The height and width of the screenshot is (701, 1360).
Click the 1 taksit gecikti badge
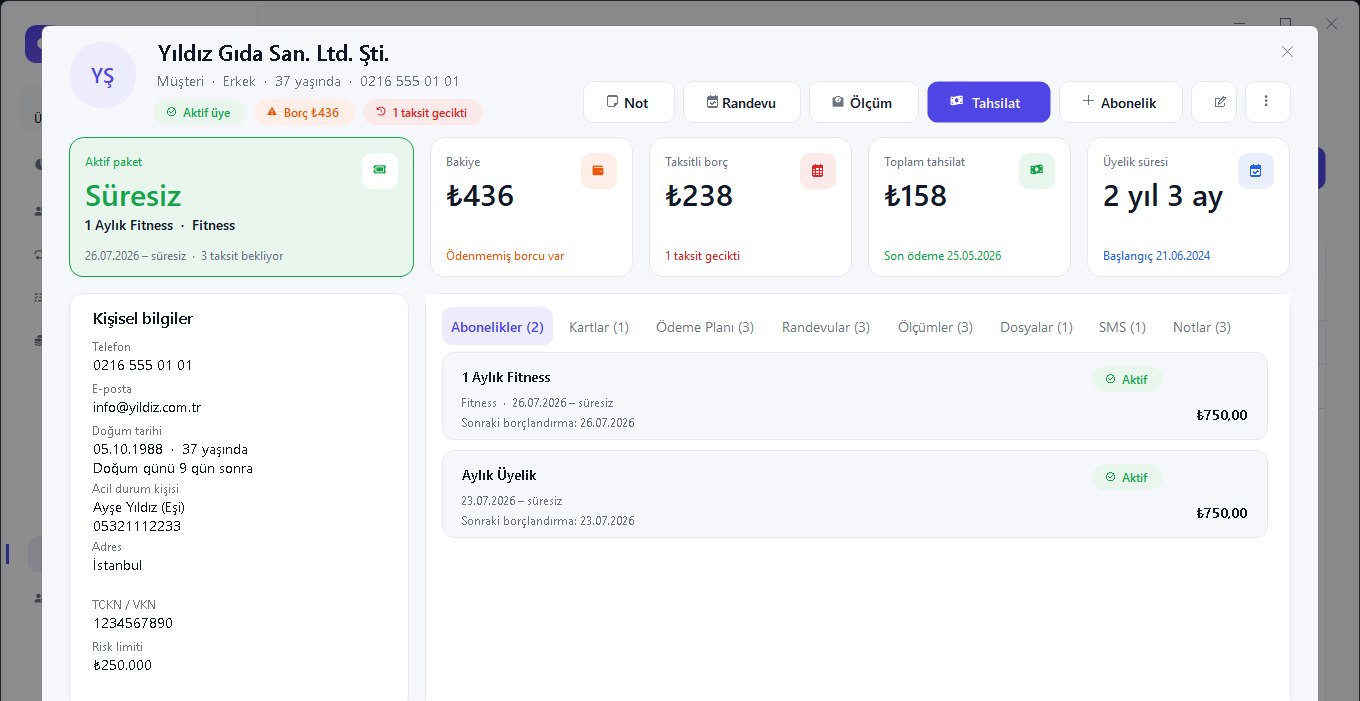tap(423, 113)
